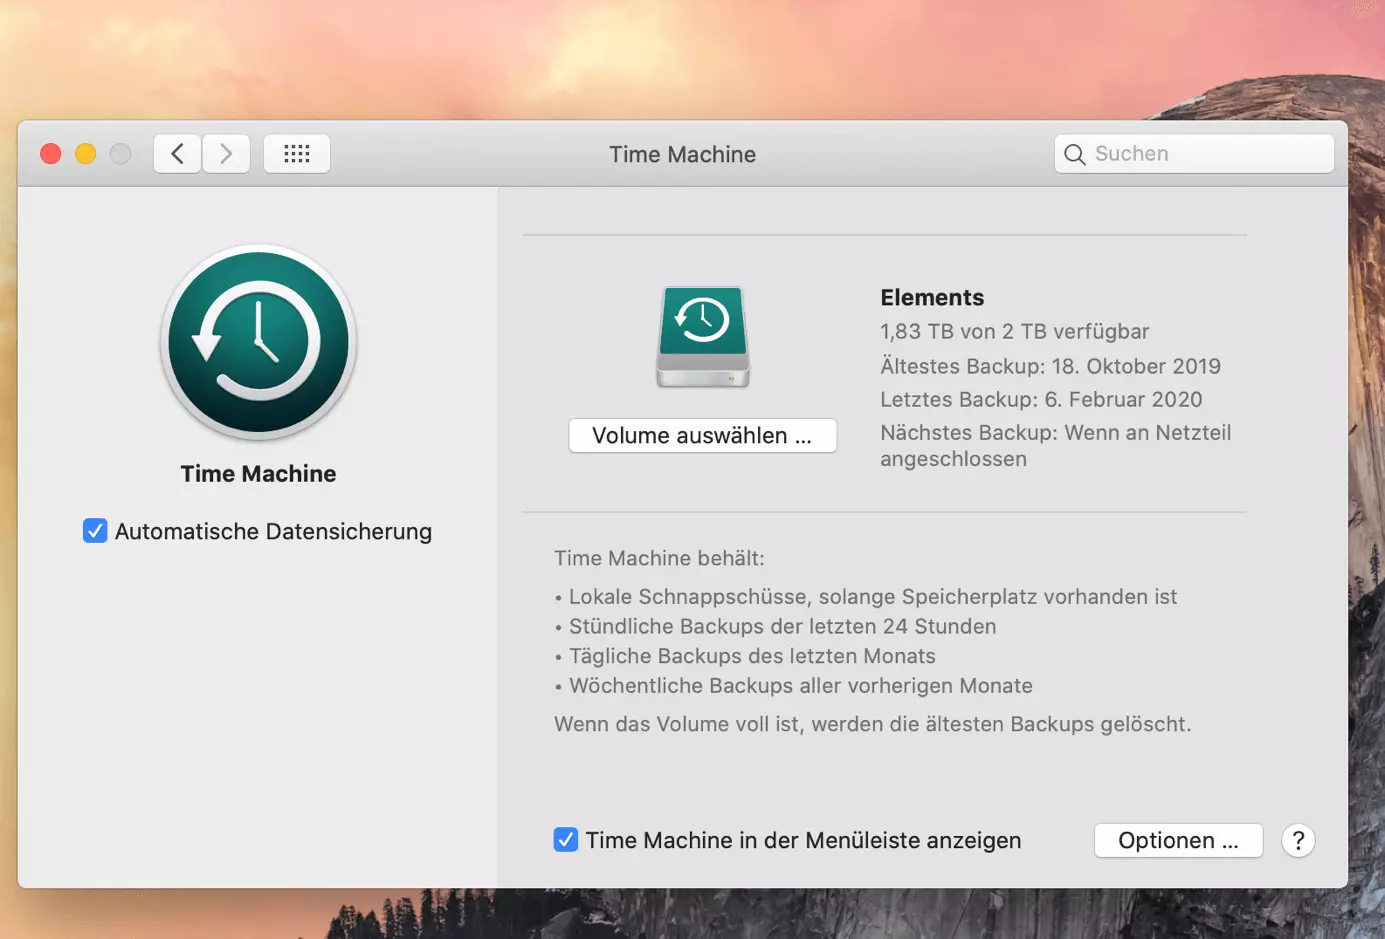Viewport: 1385px width, 939px height.
Task: Click the large Time Machine clock icon
Action: 259,342
